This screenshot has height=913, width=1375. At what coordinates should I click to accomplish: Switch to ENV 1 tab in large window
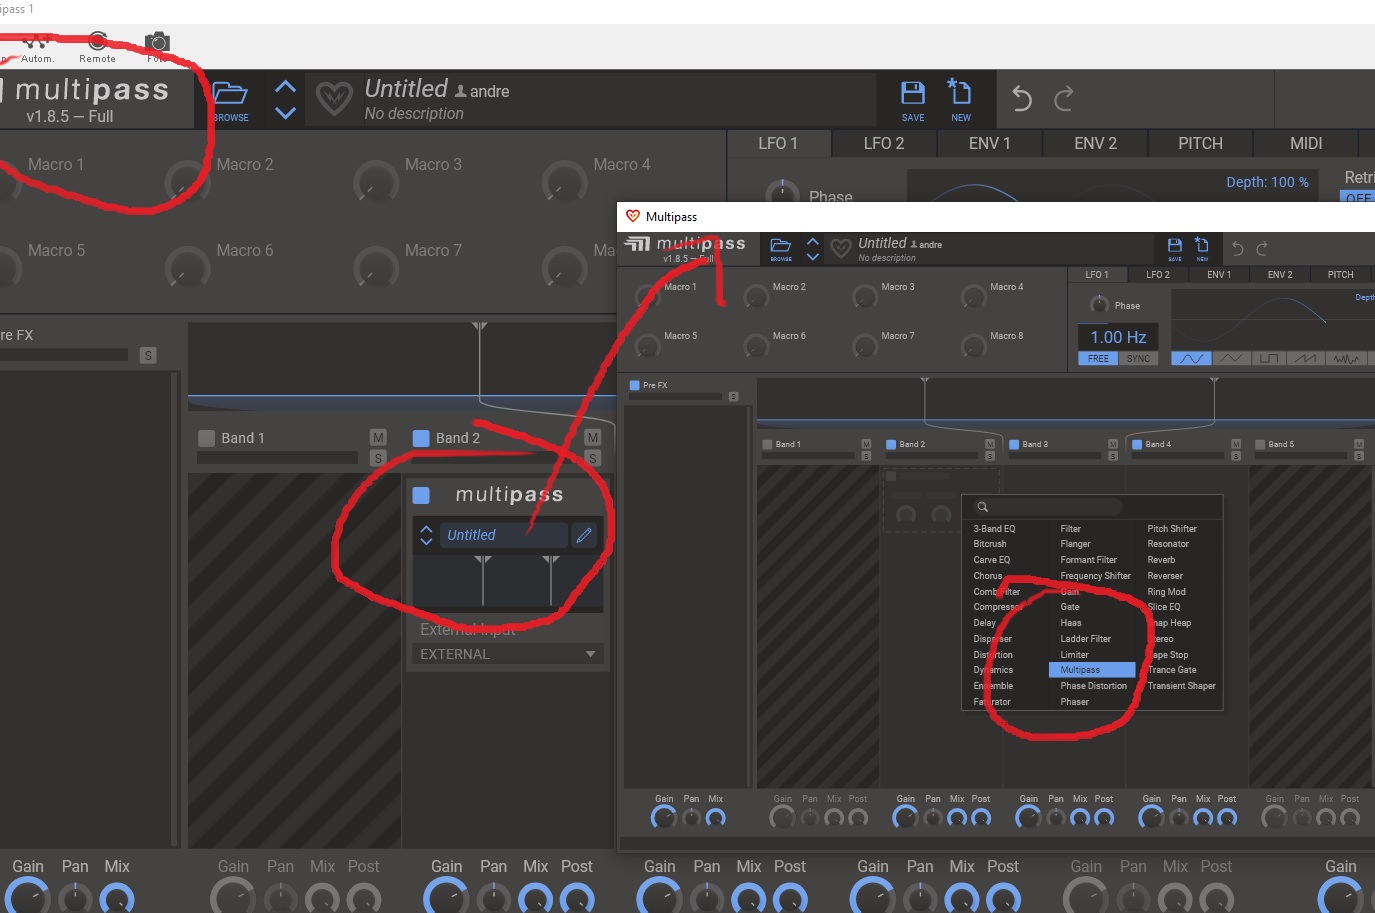pos(990,143)
